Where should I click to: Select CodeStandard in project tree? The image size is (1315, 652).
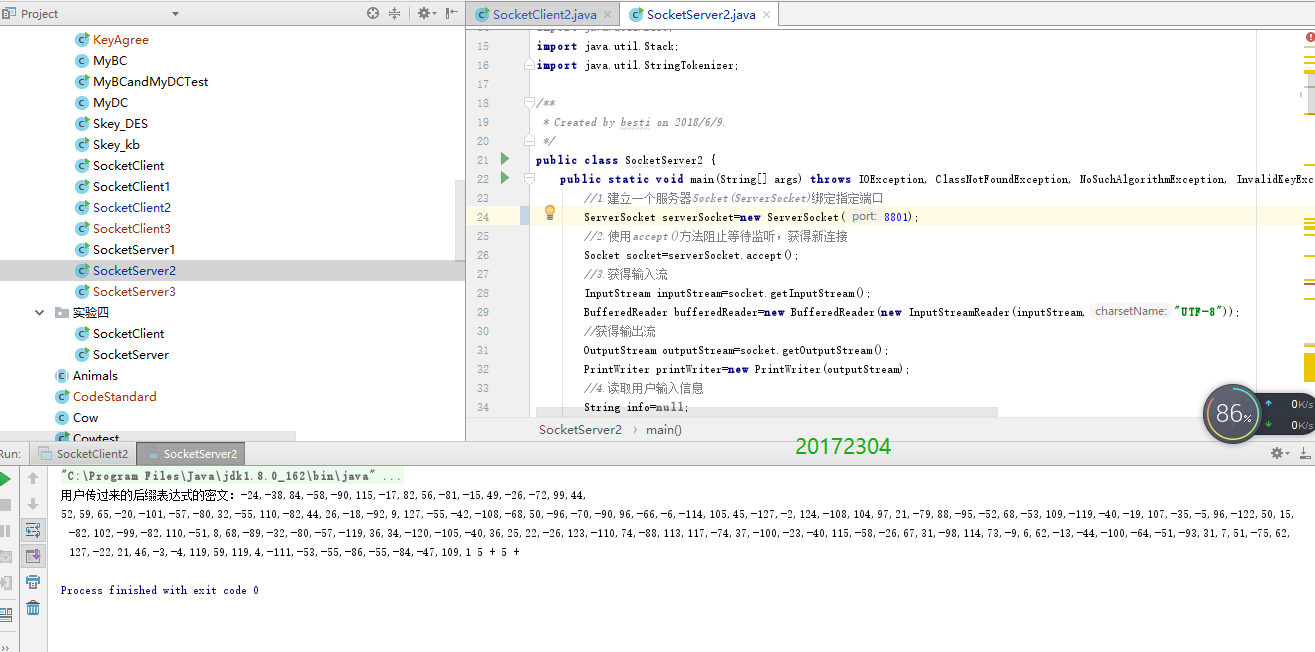pos(114,397)
